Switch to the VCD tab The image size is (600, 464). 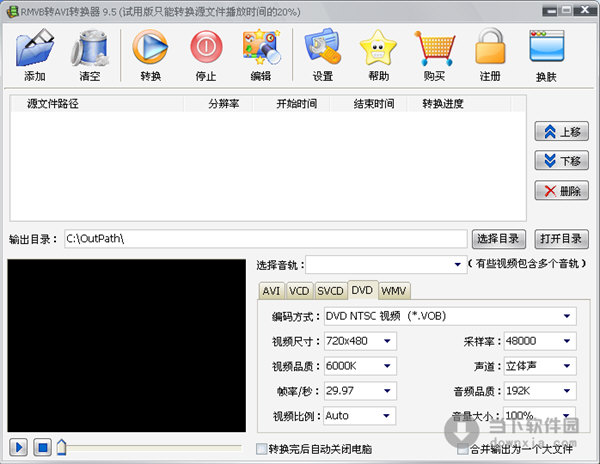[x=299, y=291]
